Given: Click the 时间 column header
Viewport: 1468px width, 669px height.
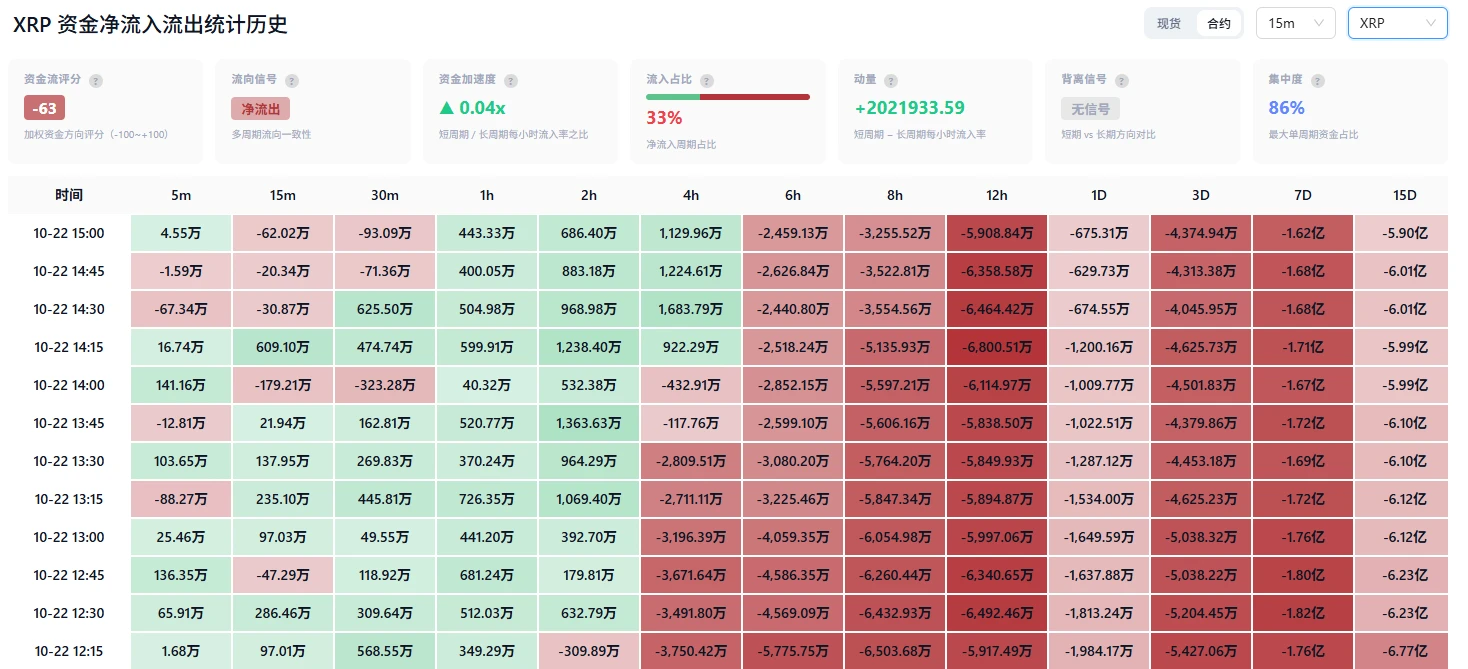Looking at the screenshot, I should 69,195.
